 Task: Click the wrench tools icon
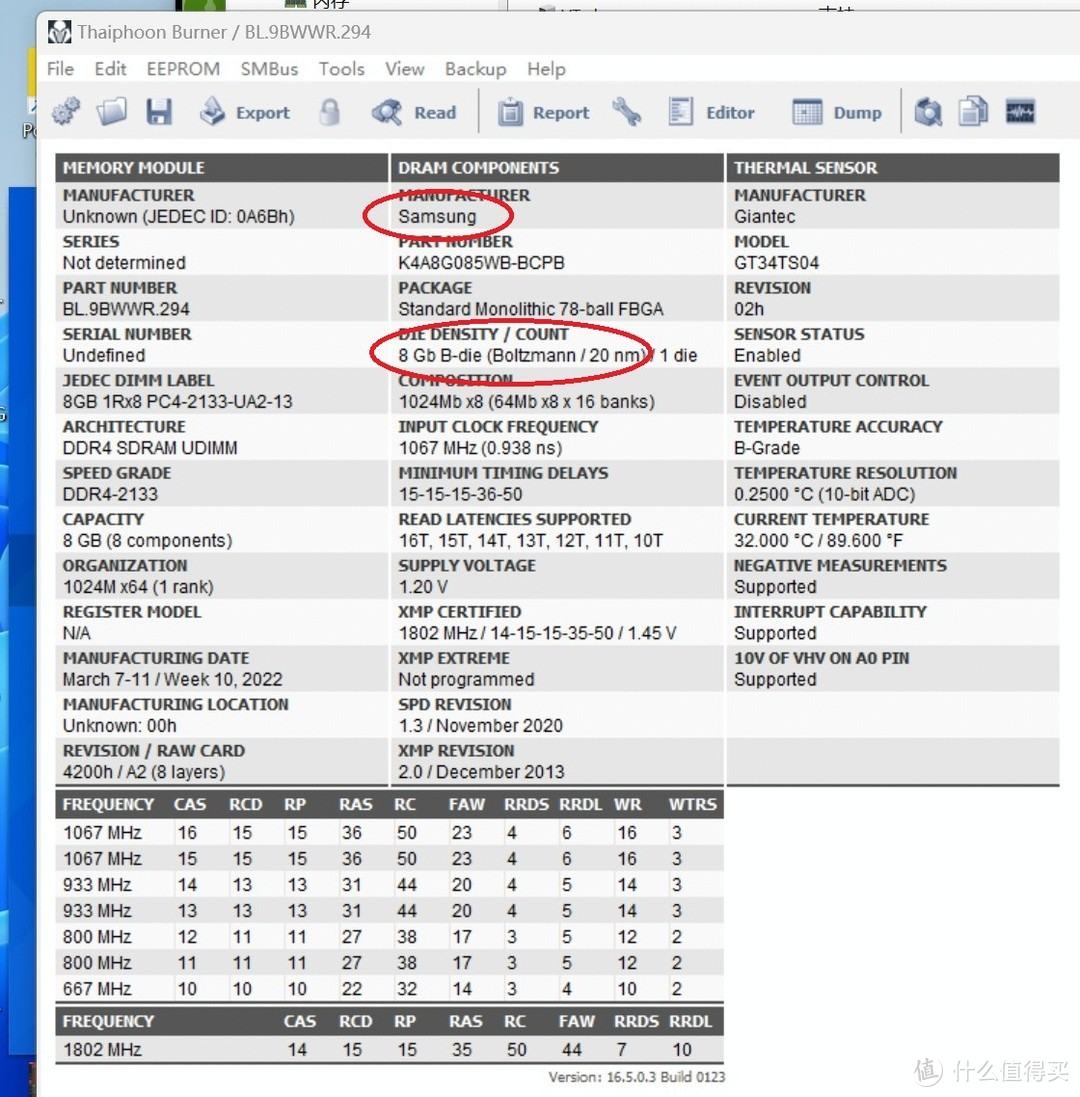(627, 112)
